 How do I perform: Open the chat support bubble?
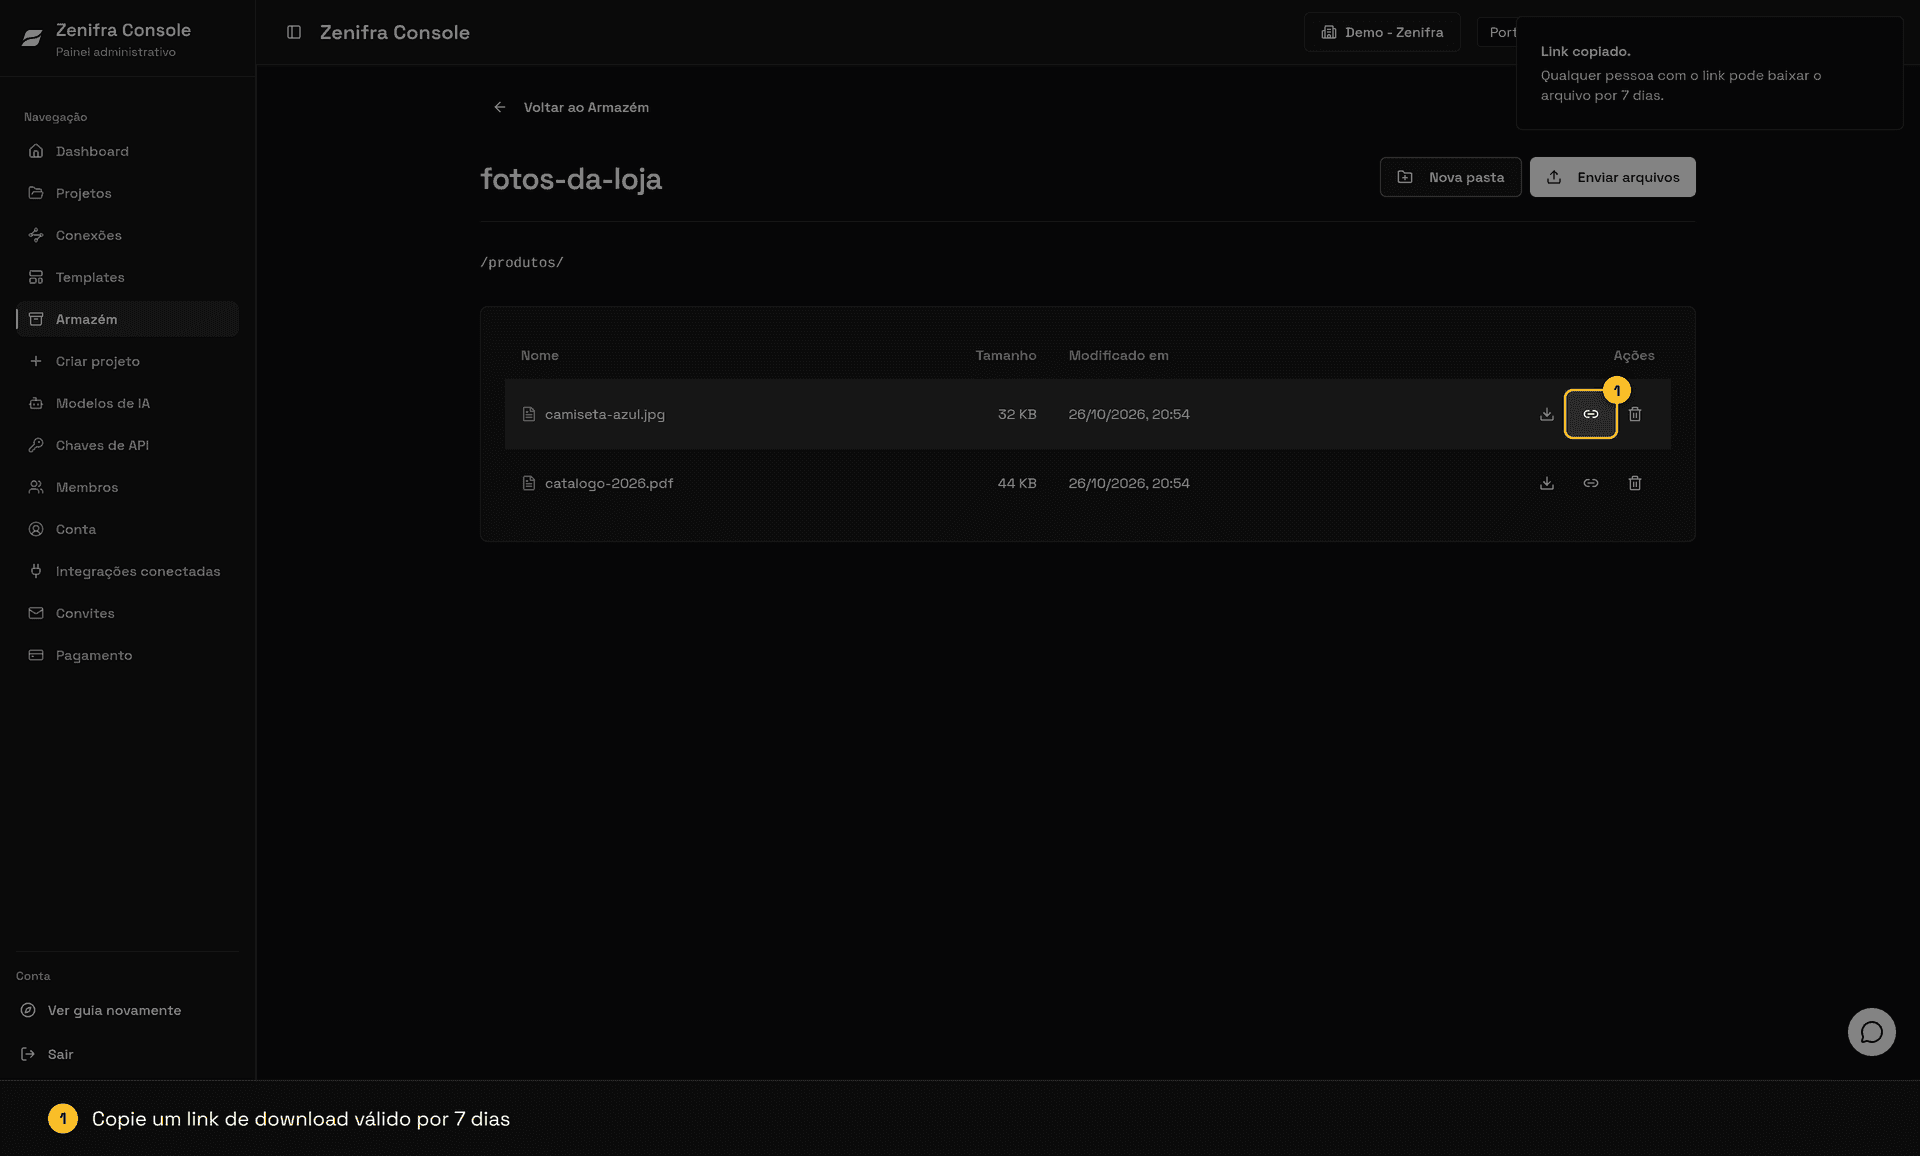(x=1872, y=1032)
